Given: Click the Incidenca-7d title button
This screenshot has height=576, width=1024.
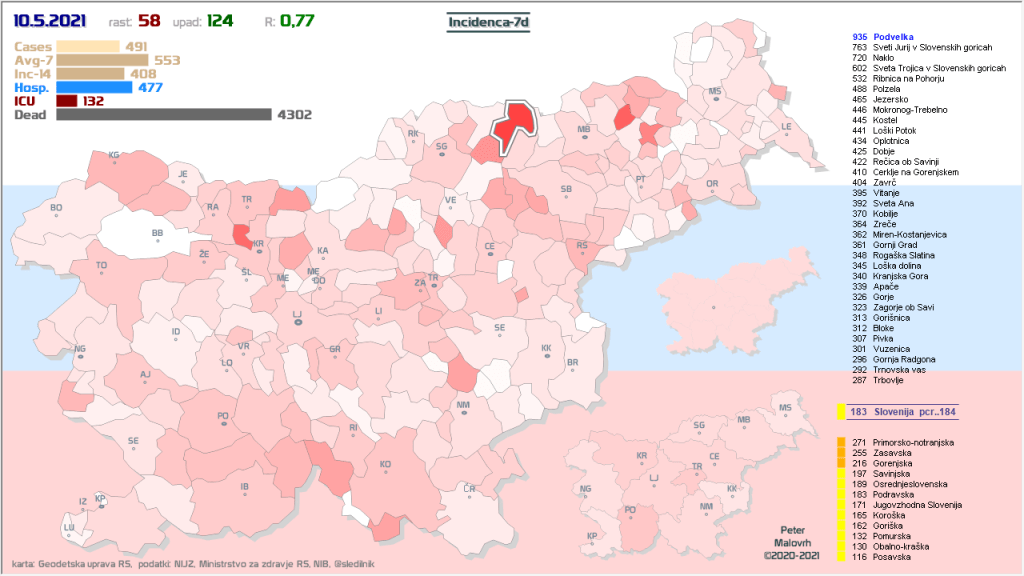Looking at the screenshot, I should (488, 20).
